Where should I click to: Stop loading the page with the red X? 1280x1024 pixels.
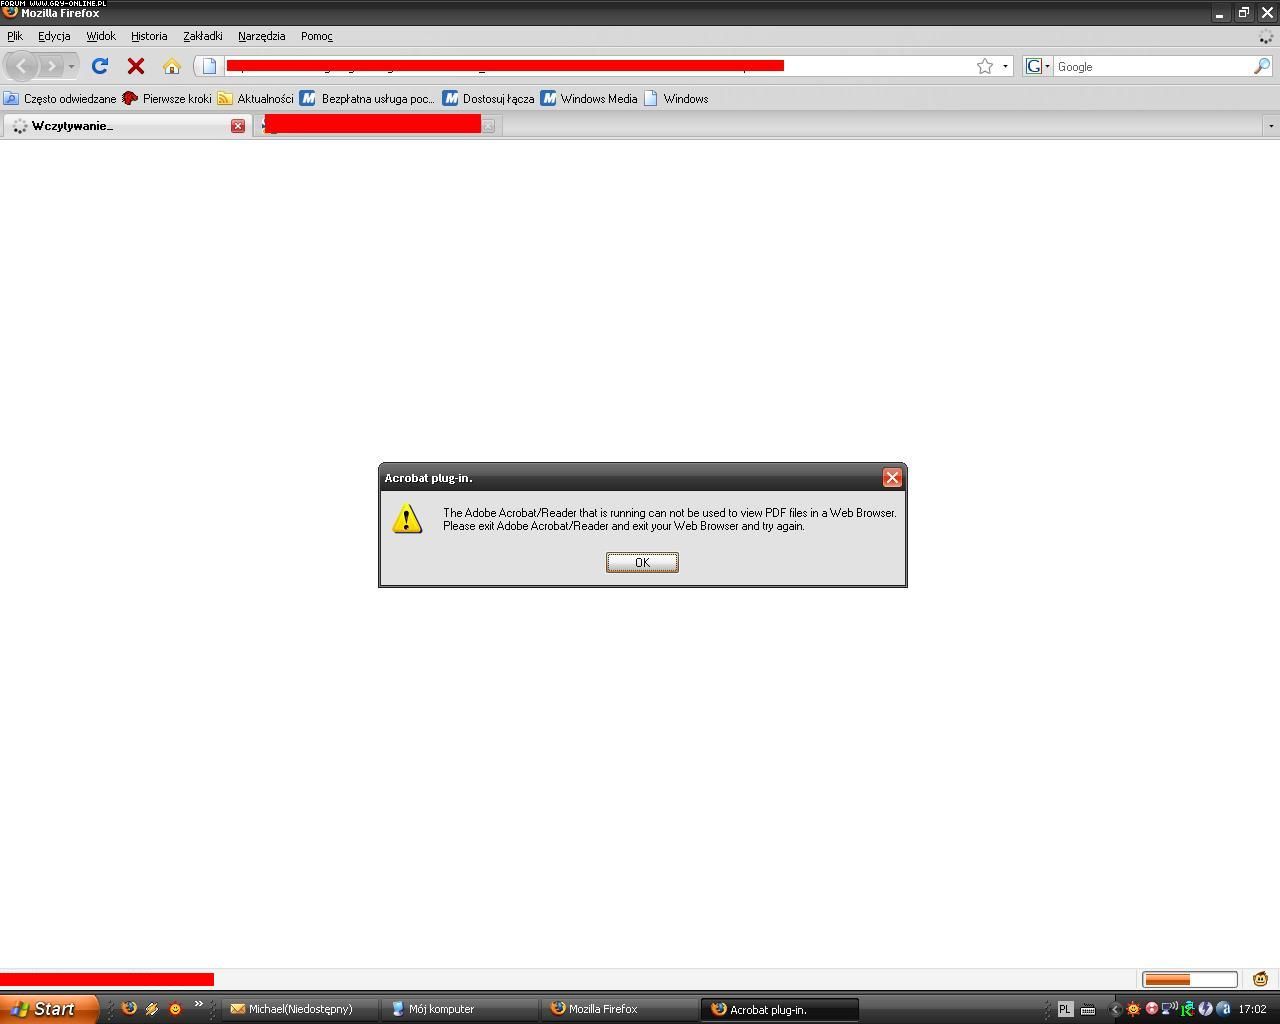(x=136, y=66)
